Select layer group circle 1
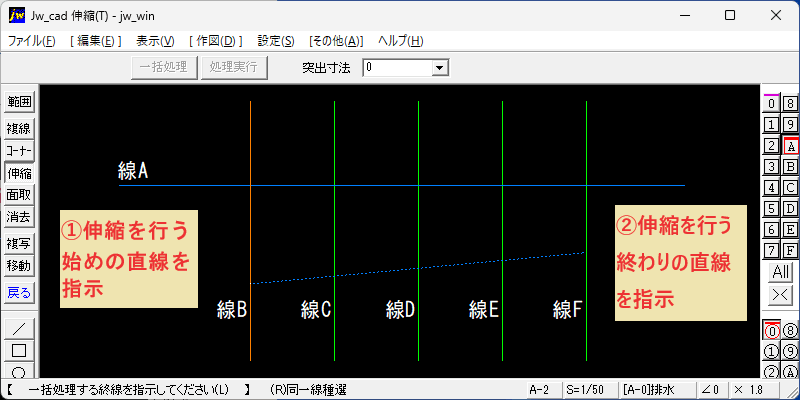800x400 pixels. (x=771, y=352)
